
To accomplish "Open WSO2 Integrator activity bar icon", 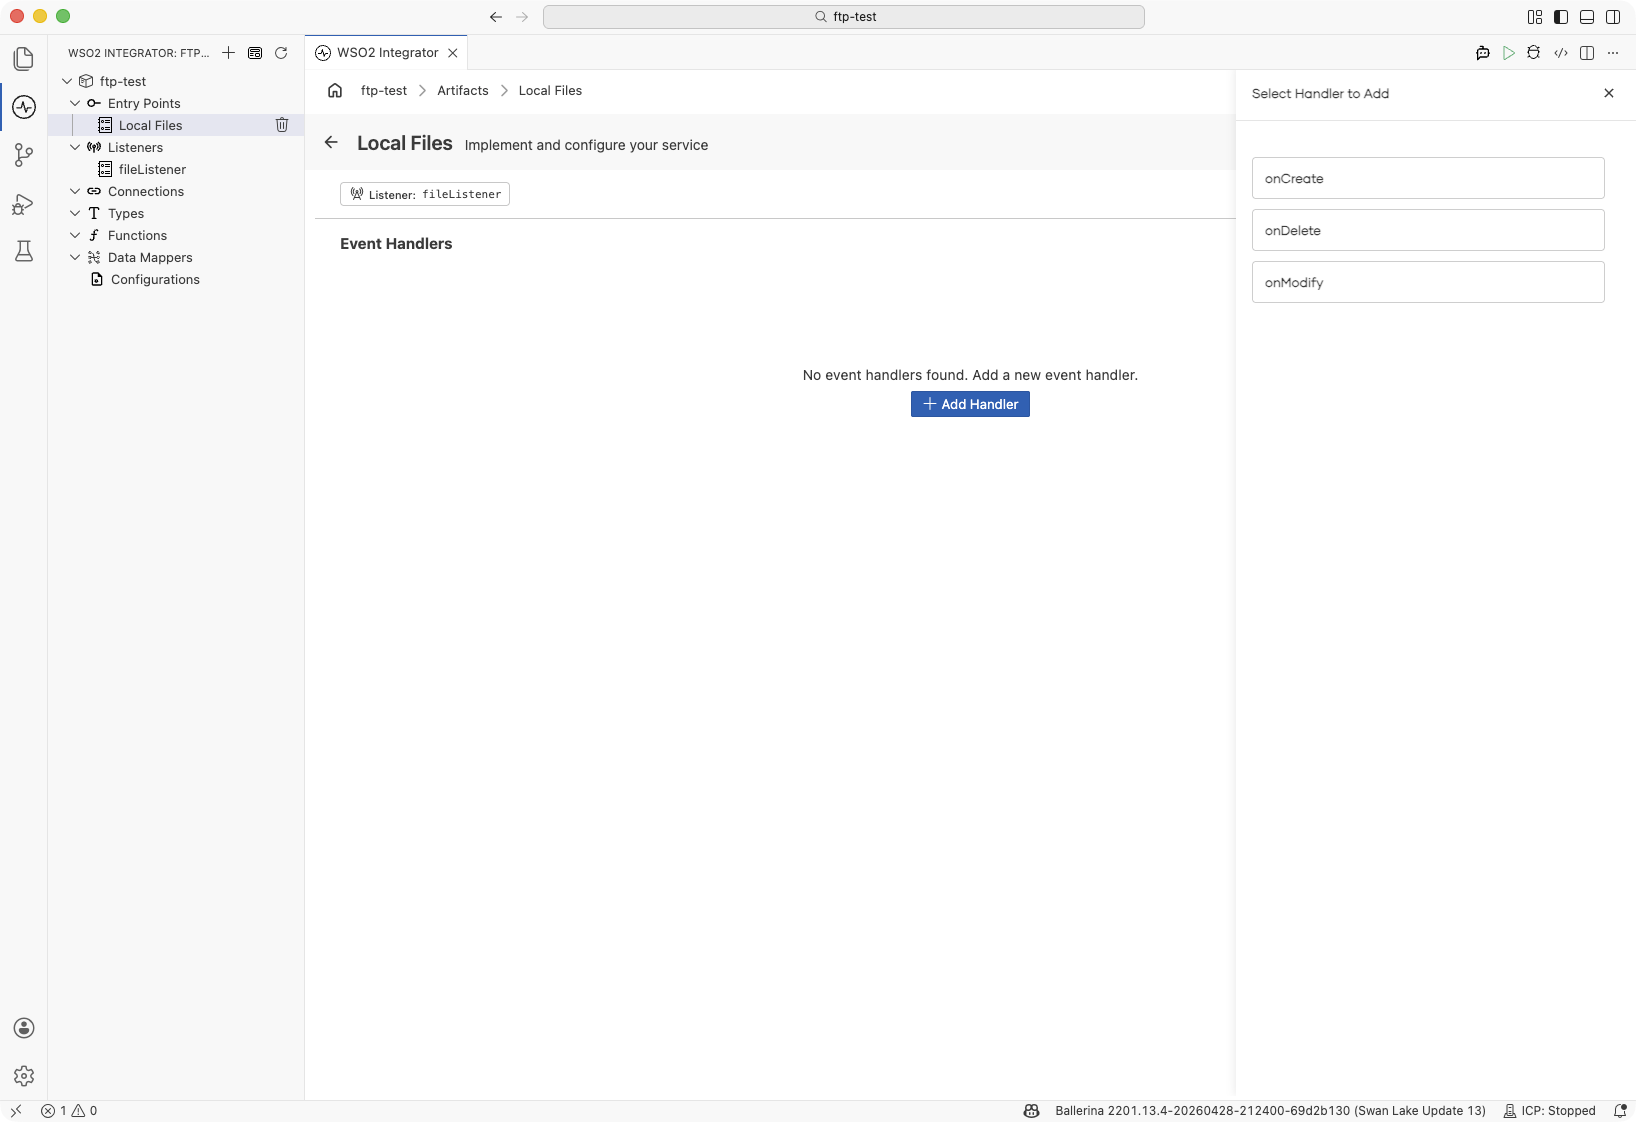I will [x=24, y=107].
